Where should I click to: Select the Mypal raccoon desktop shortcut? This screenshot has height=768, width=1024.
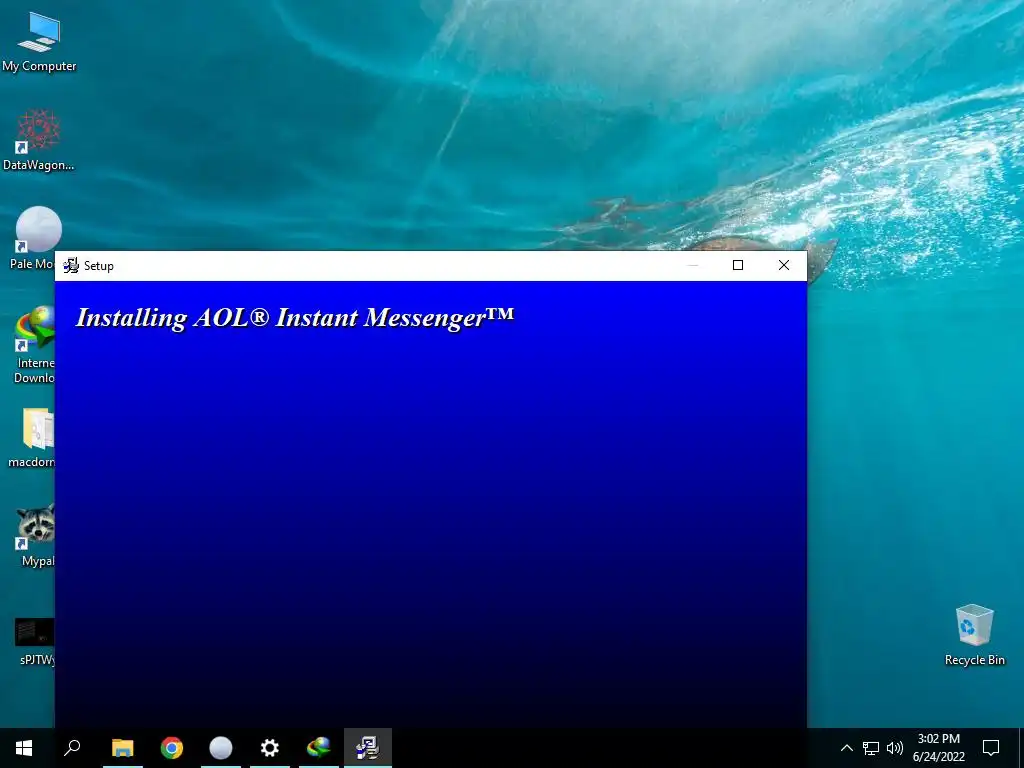(36, 536)
